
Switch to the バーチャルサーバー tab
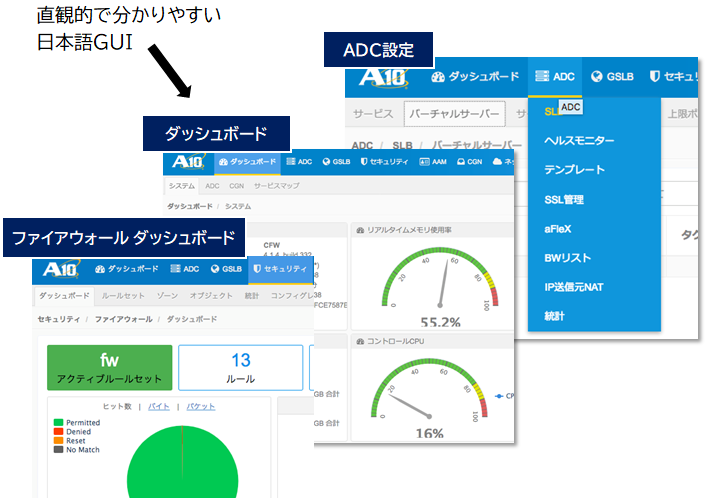[454, 114]
